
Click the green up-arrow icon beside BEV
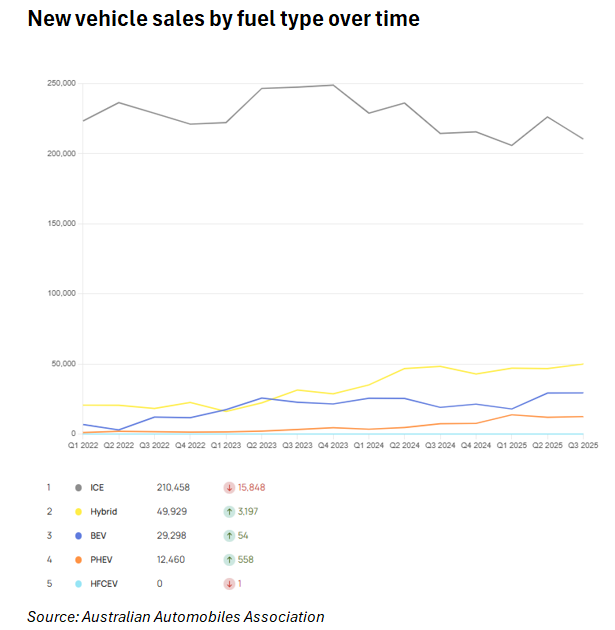tap(229, 535)
